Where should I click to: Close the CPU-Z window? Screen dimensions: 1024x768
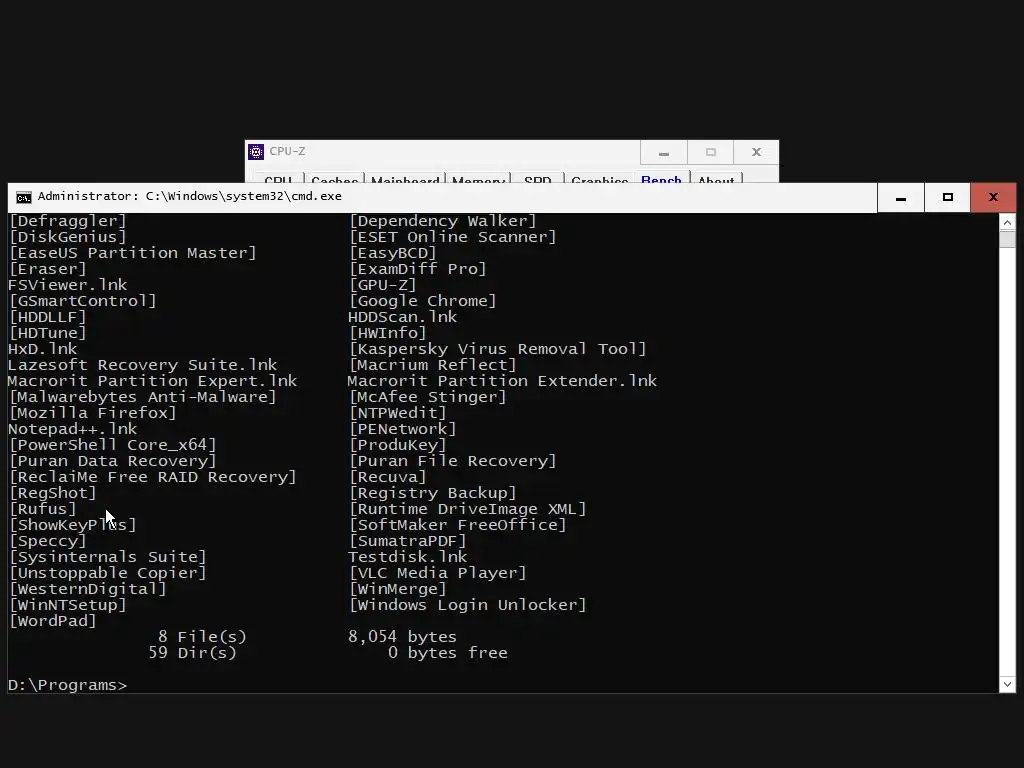click(756, 153)
